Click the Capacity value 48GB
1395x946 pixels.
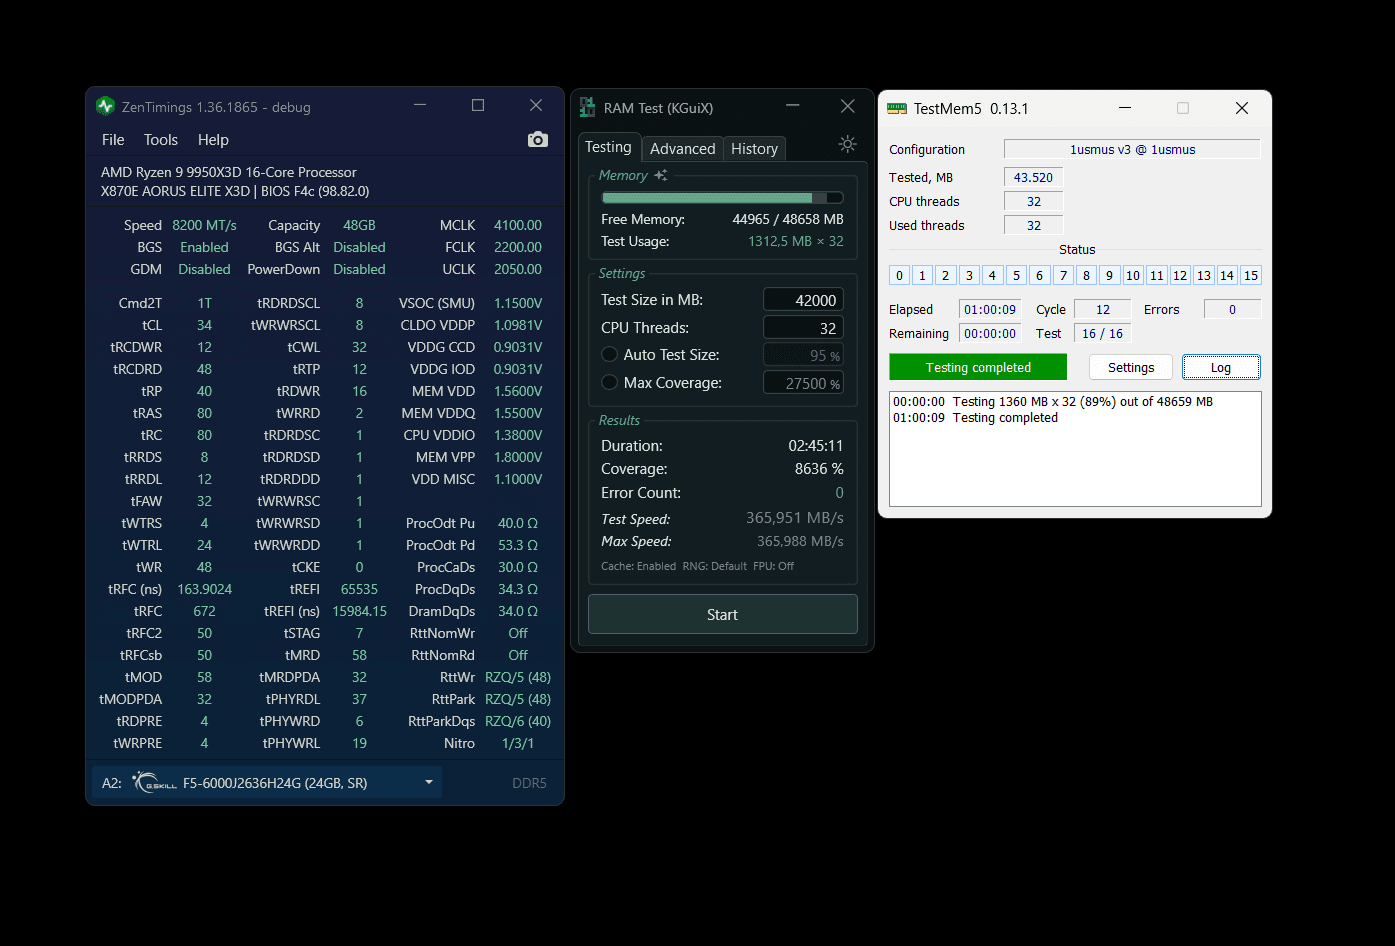359,225
